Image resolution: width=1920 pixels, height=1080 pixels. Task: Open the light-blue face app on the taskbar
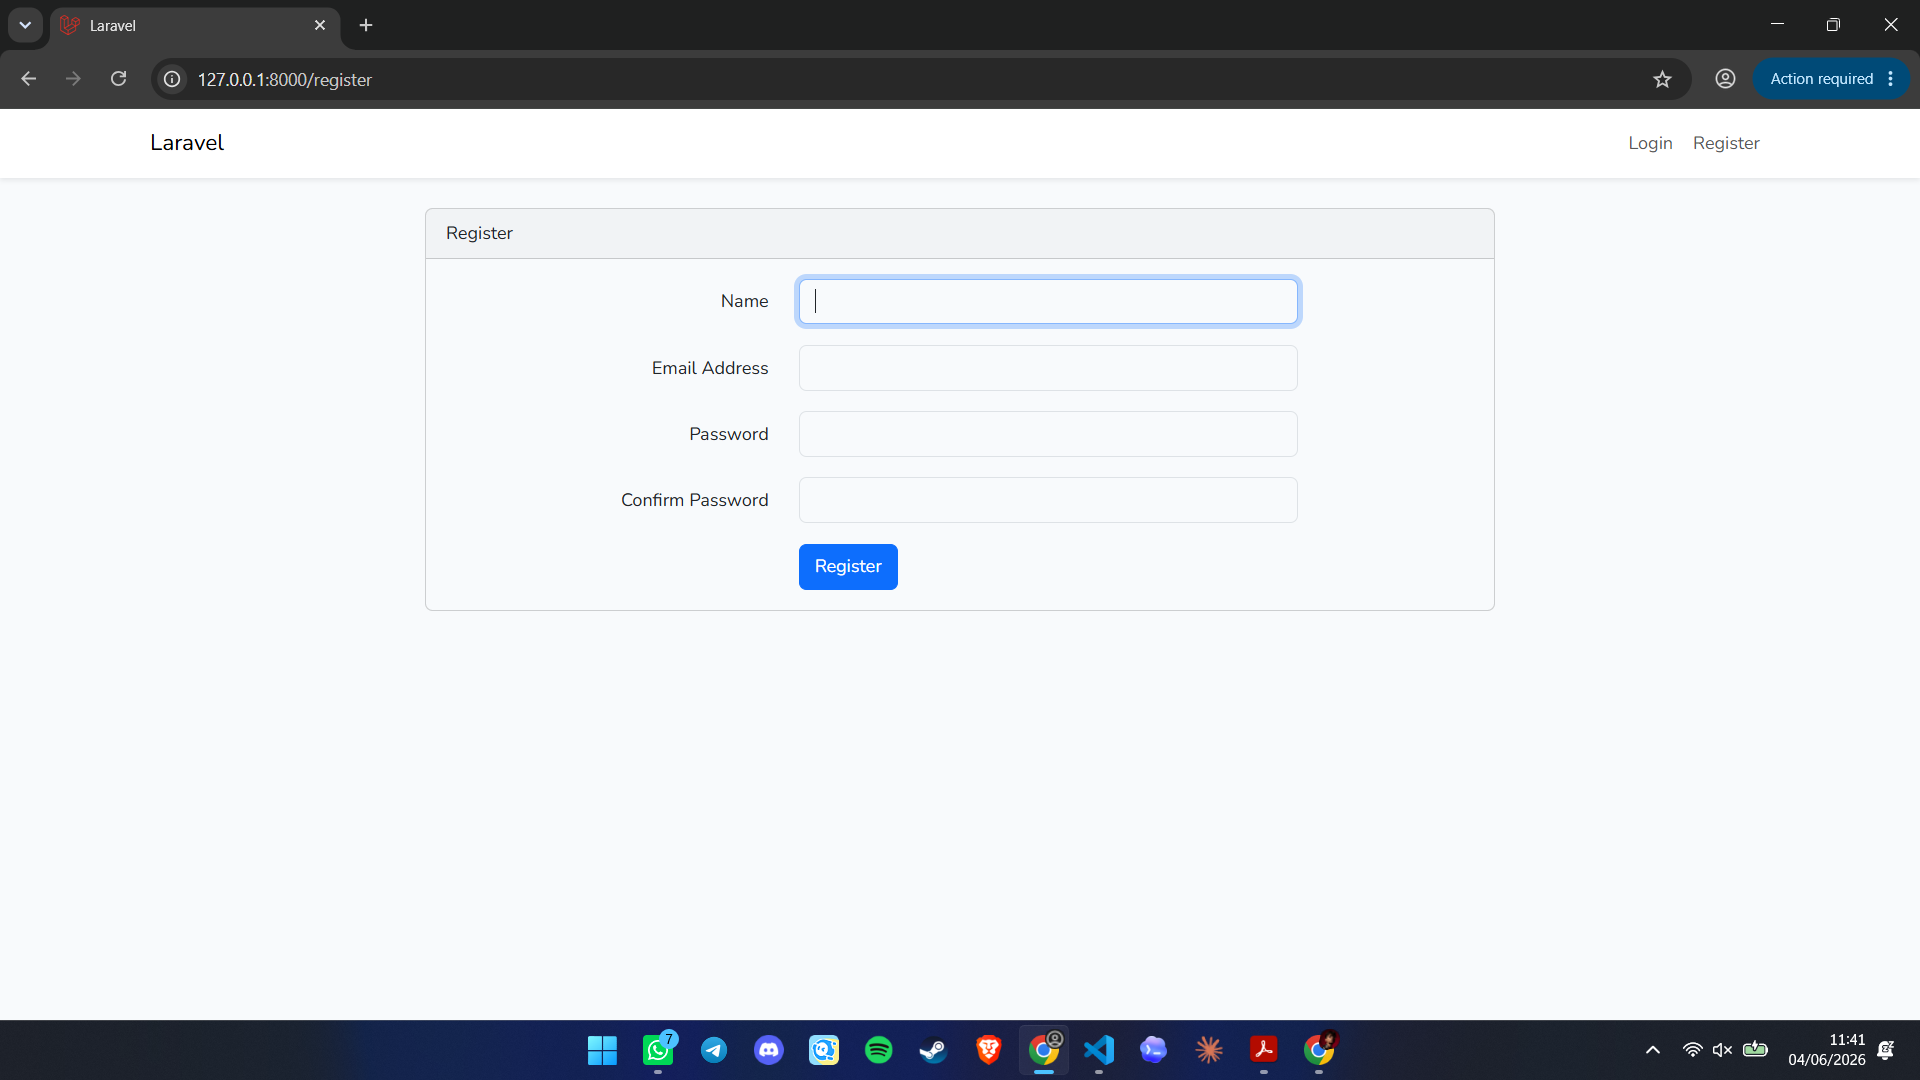click(x=824, y=1050)
